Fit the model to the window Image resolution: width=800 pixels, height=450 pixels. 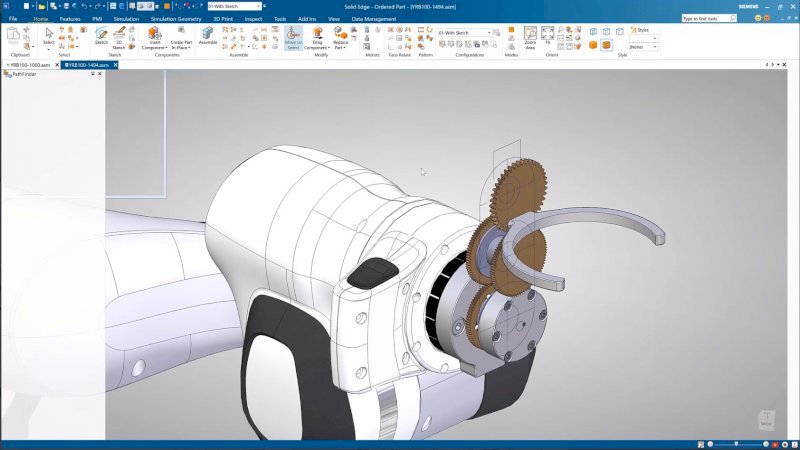pyautogui.click(x=547, y=33)
